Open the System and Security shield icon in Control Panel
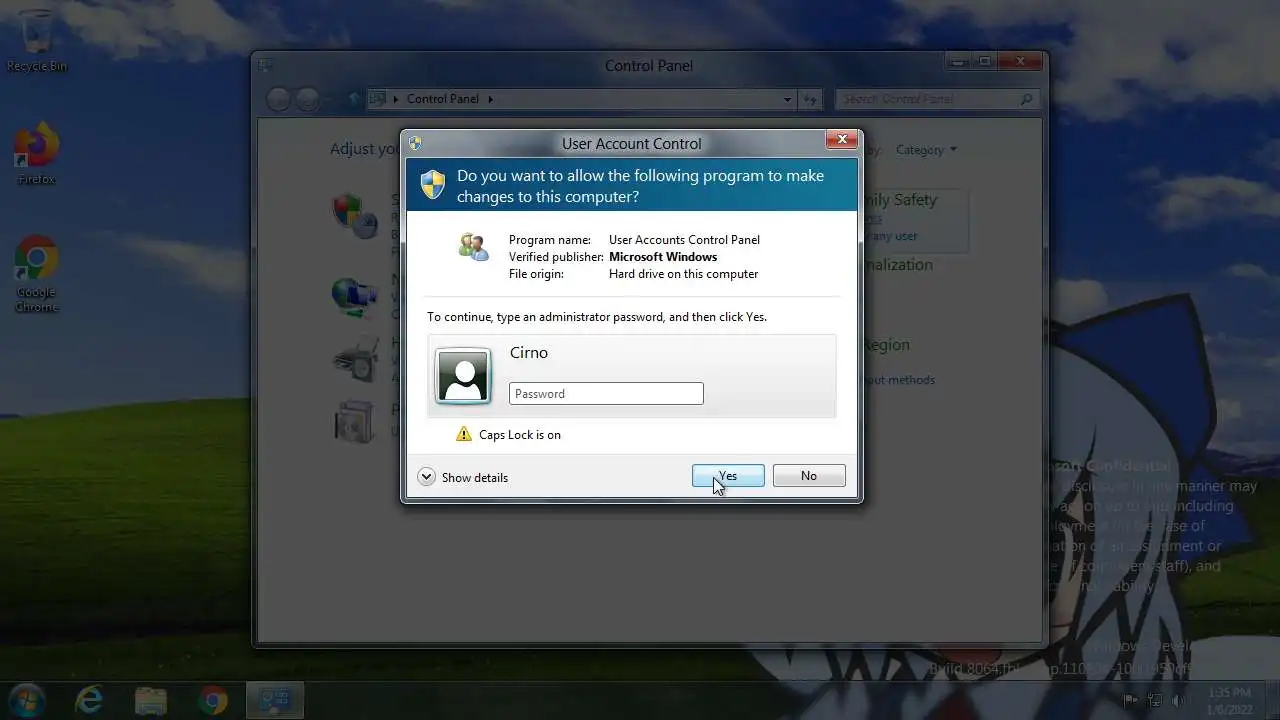The width and height of the screenshot is (1280, 720). point(355,214)
